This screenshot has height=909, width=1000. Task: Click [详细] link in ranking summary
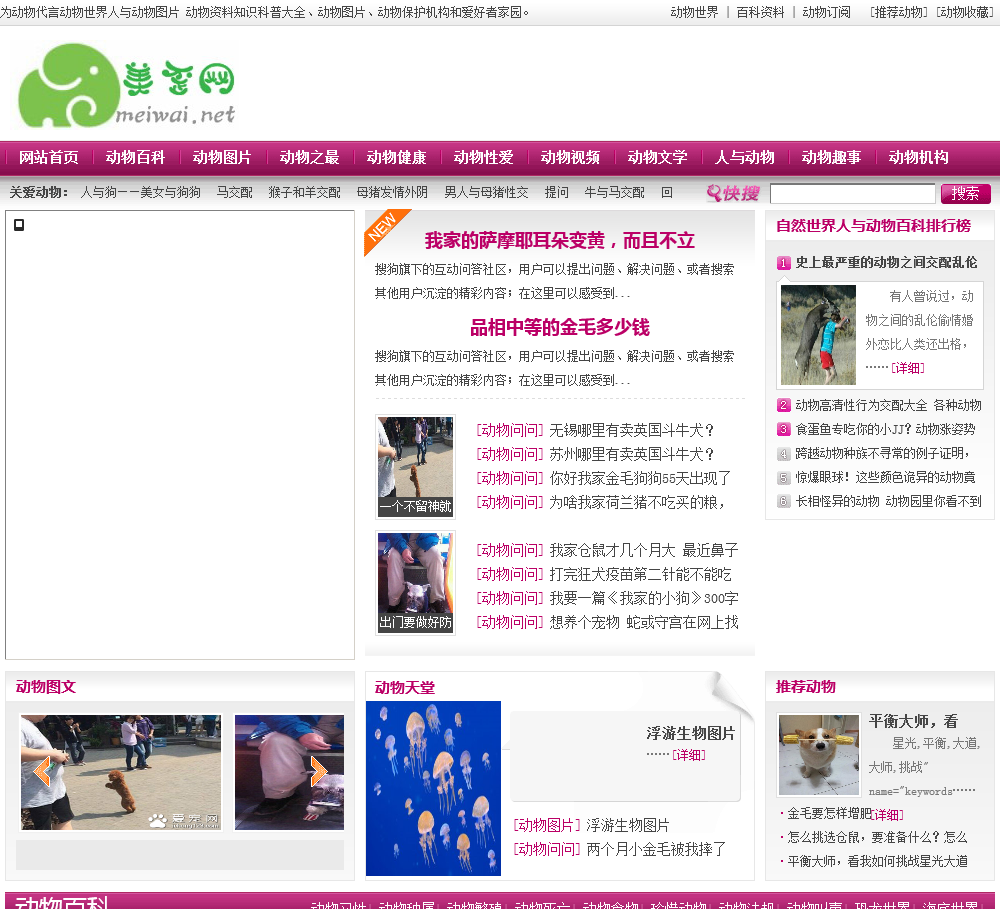click(908, 368)
